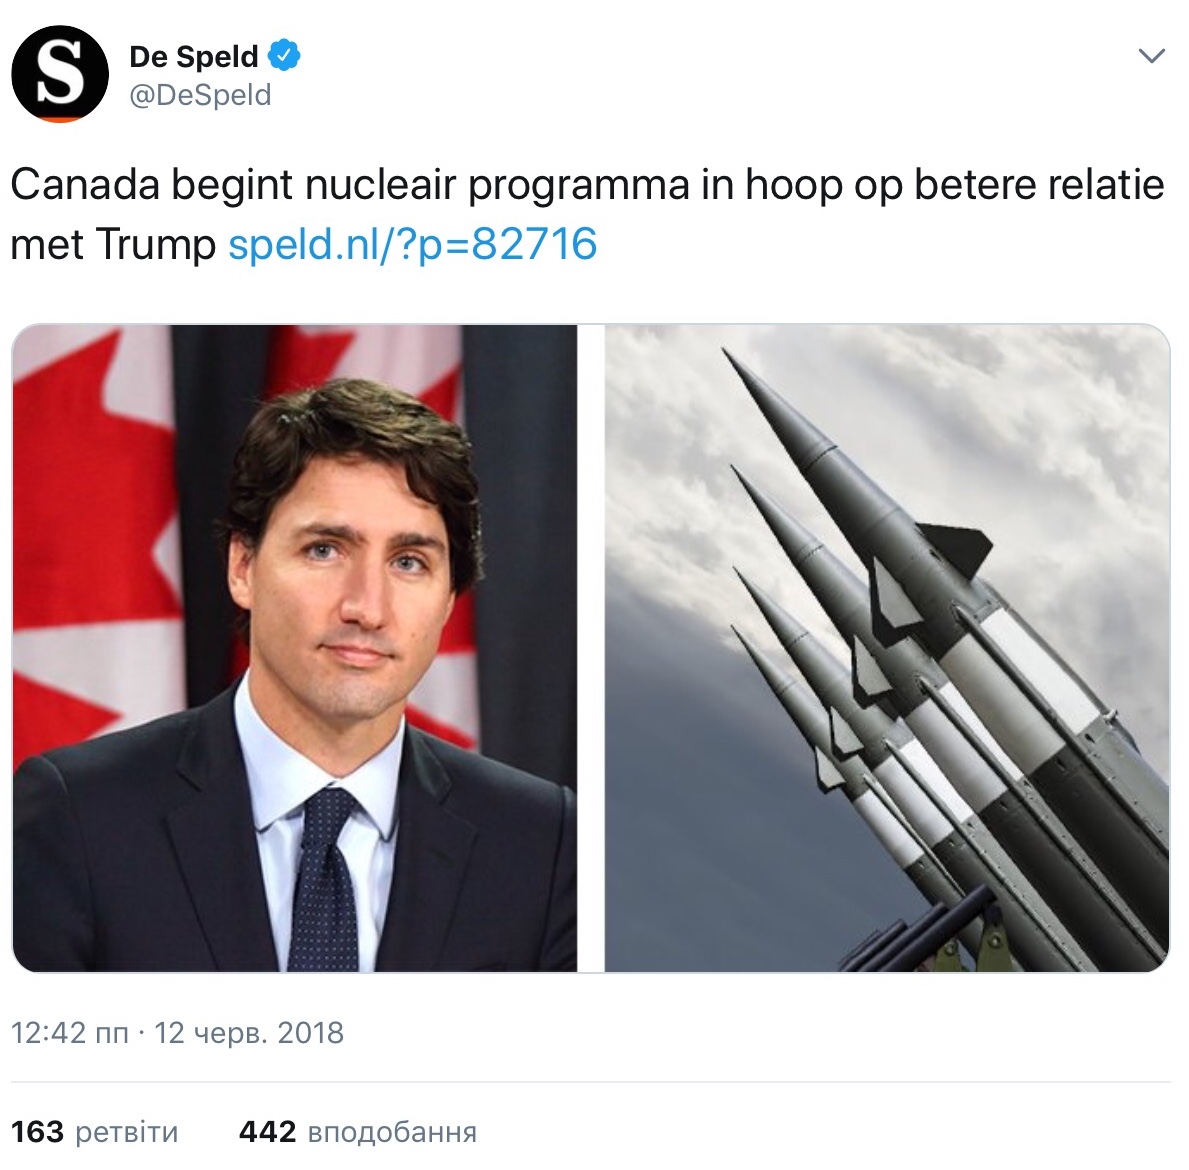Viewport: 1189px width, 1170px height.
Task: Click the topmost missile tip
Action: [730, 356]
